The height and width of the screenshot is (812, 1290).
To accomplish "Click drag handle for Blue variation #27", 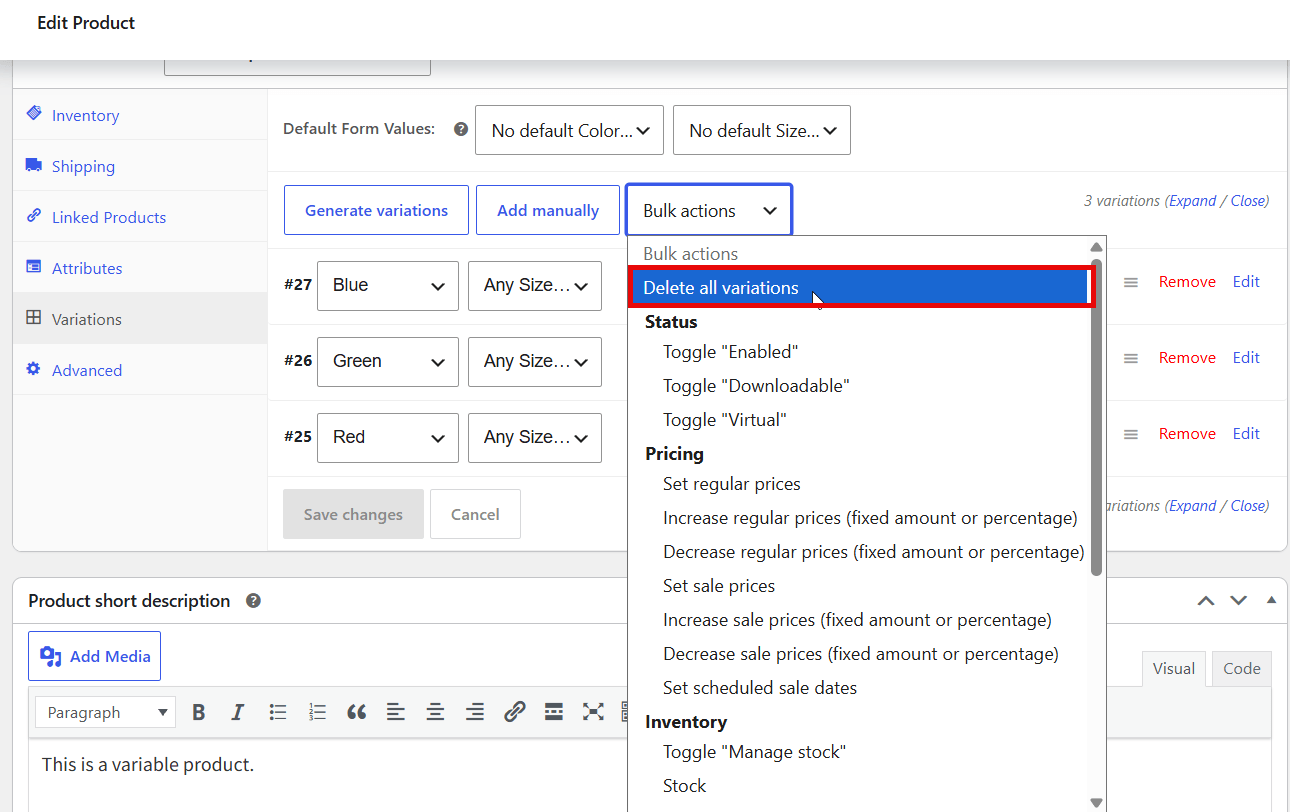I will point(1131,283).
